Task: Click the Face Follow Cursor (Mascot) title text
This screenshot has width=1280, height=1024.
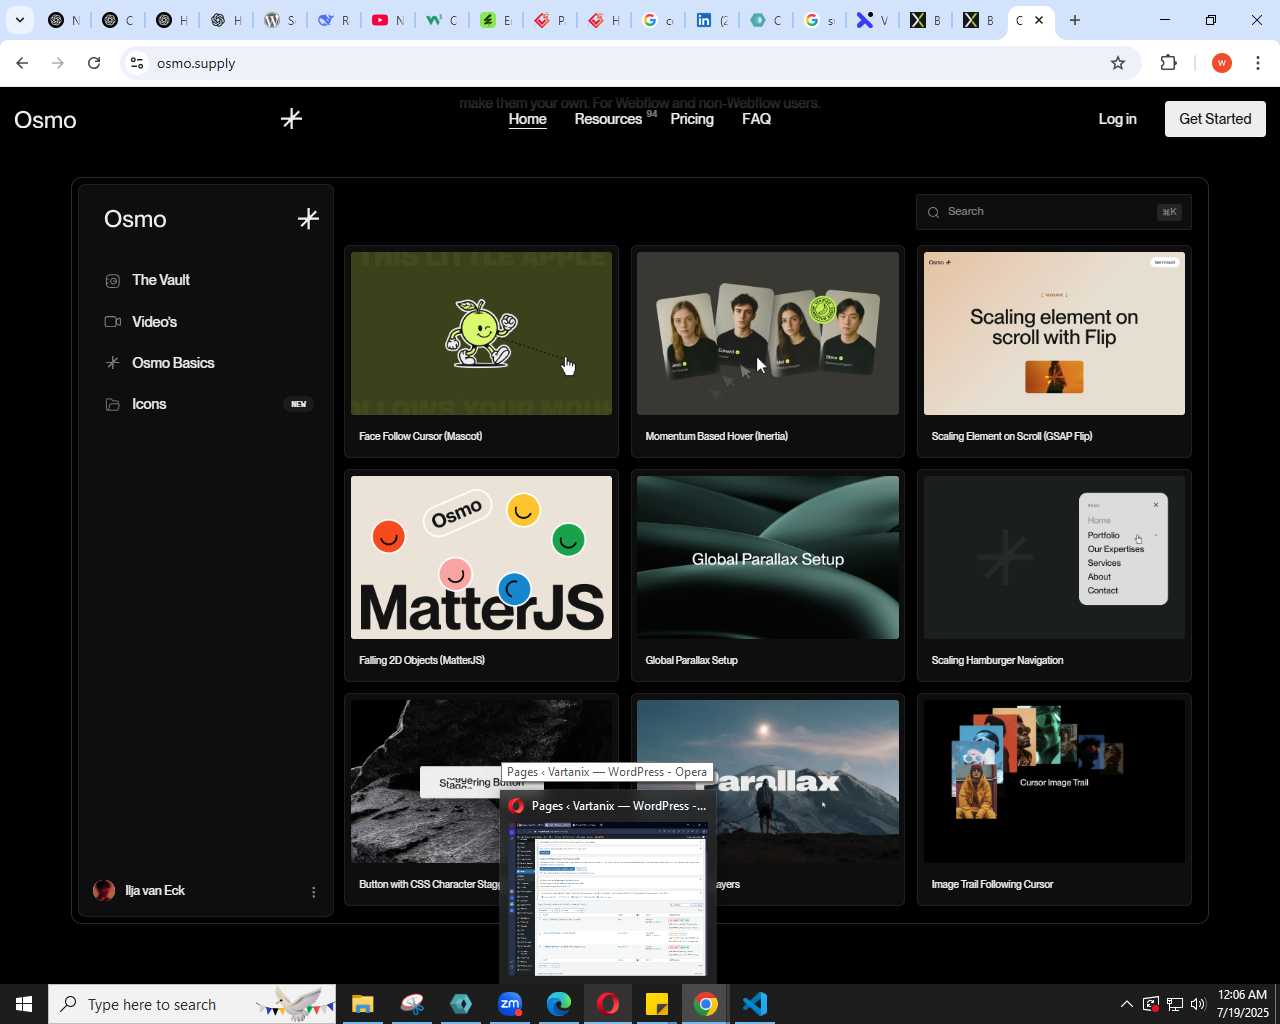Action: pyautogui.click(x=420, y=436)
